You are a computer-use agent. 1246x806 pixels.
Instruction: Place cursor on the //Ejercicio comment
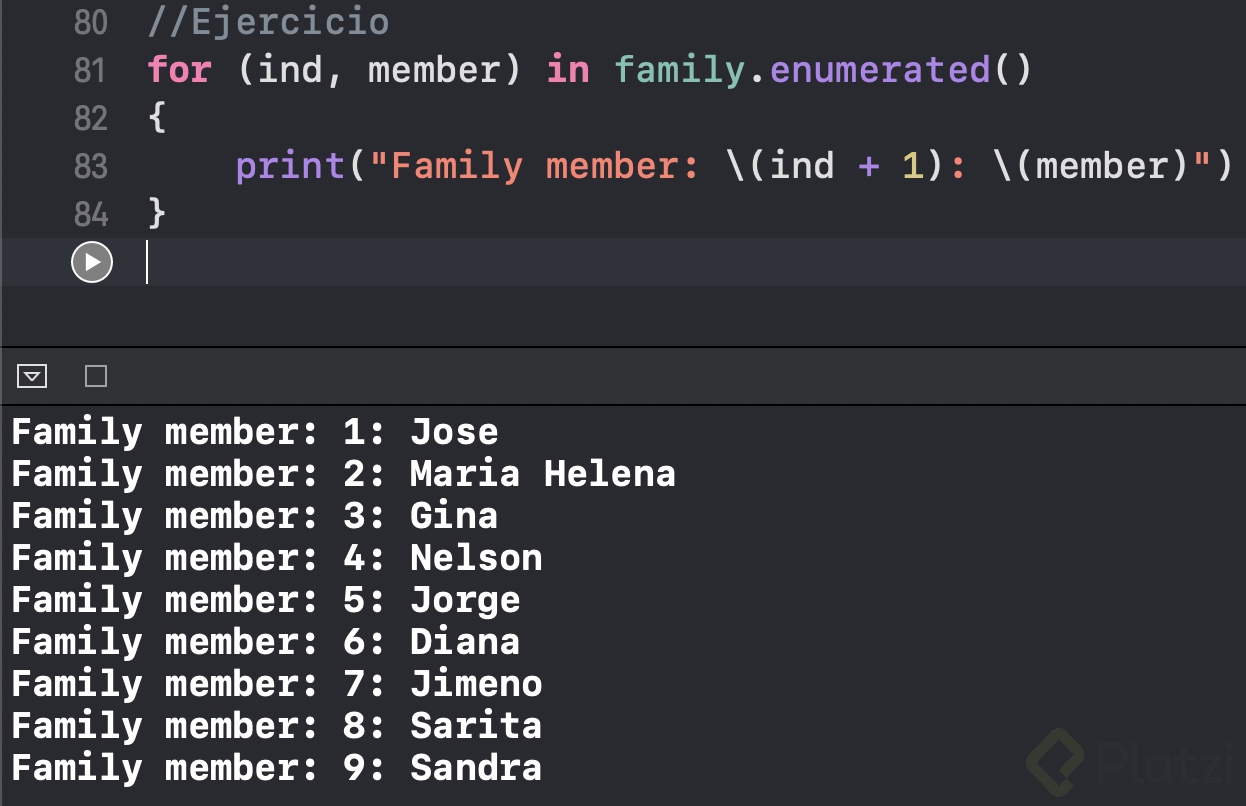268,22
